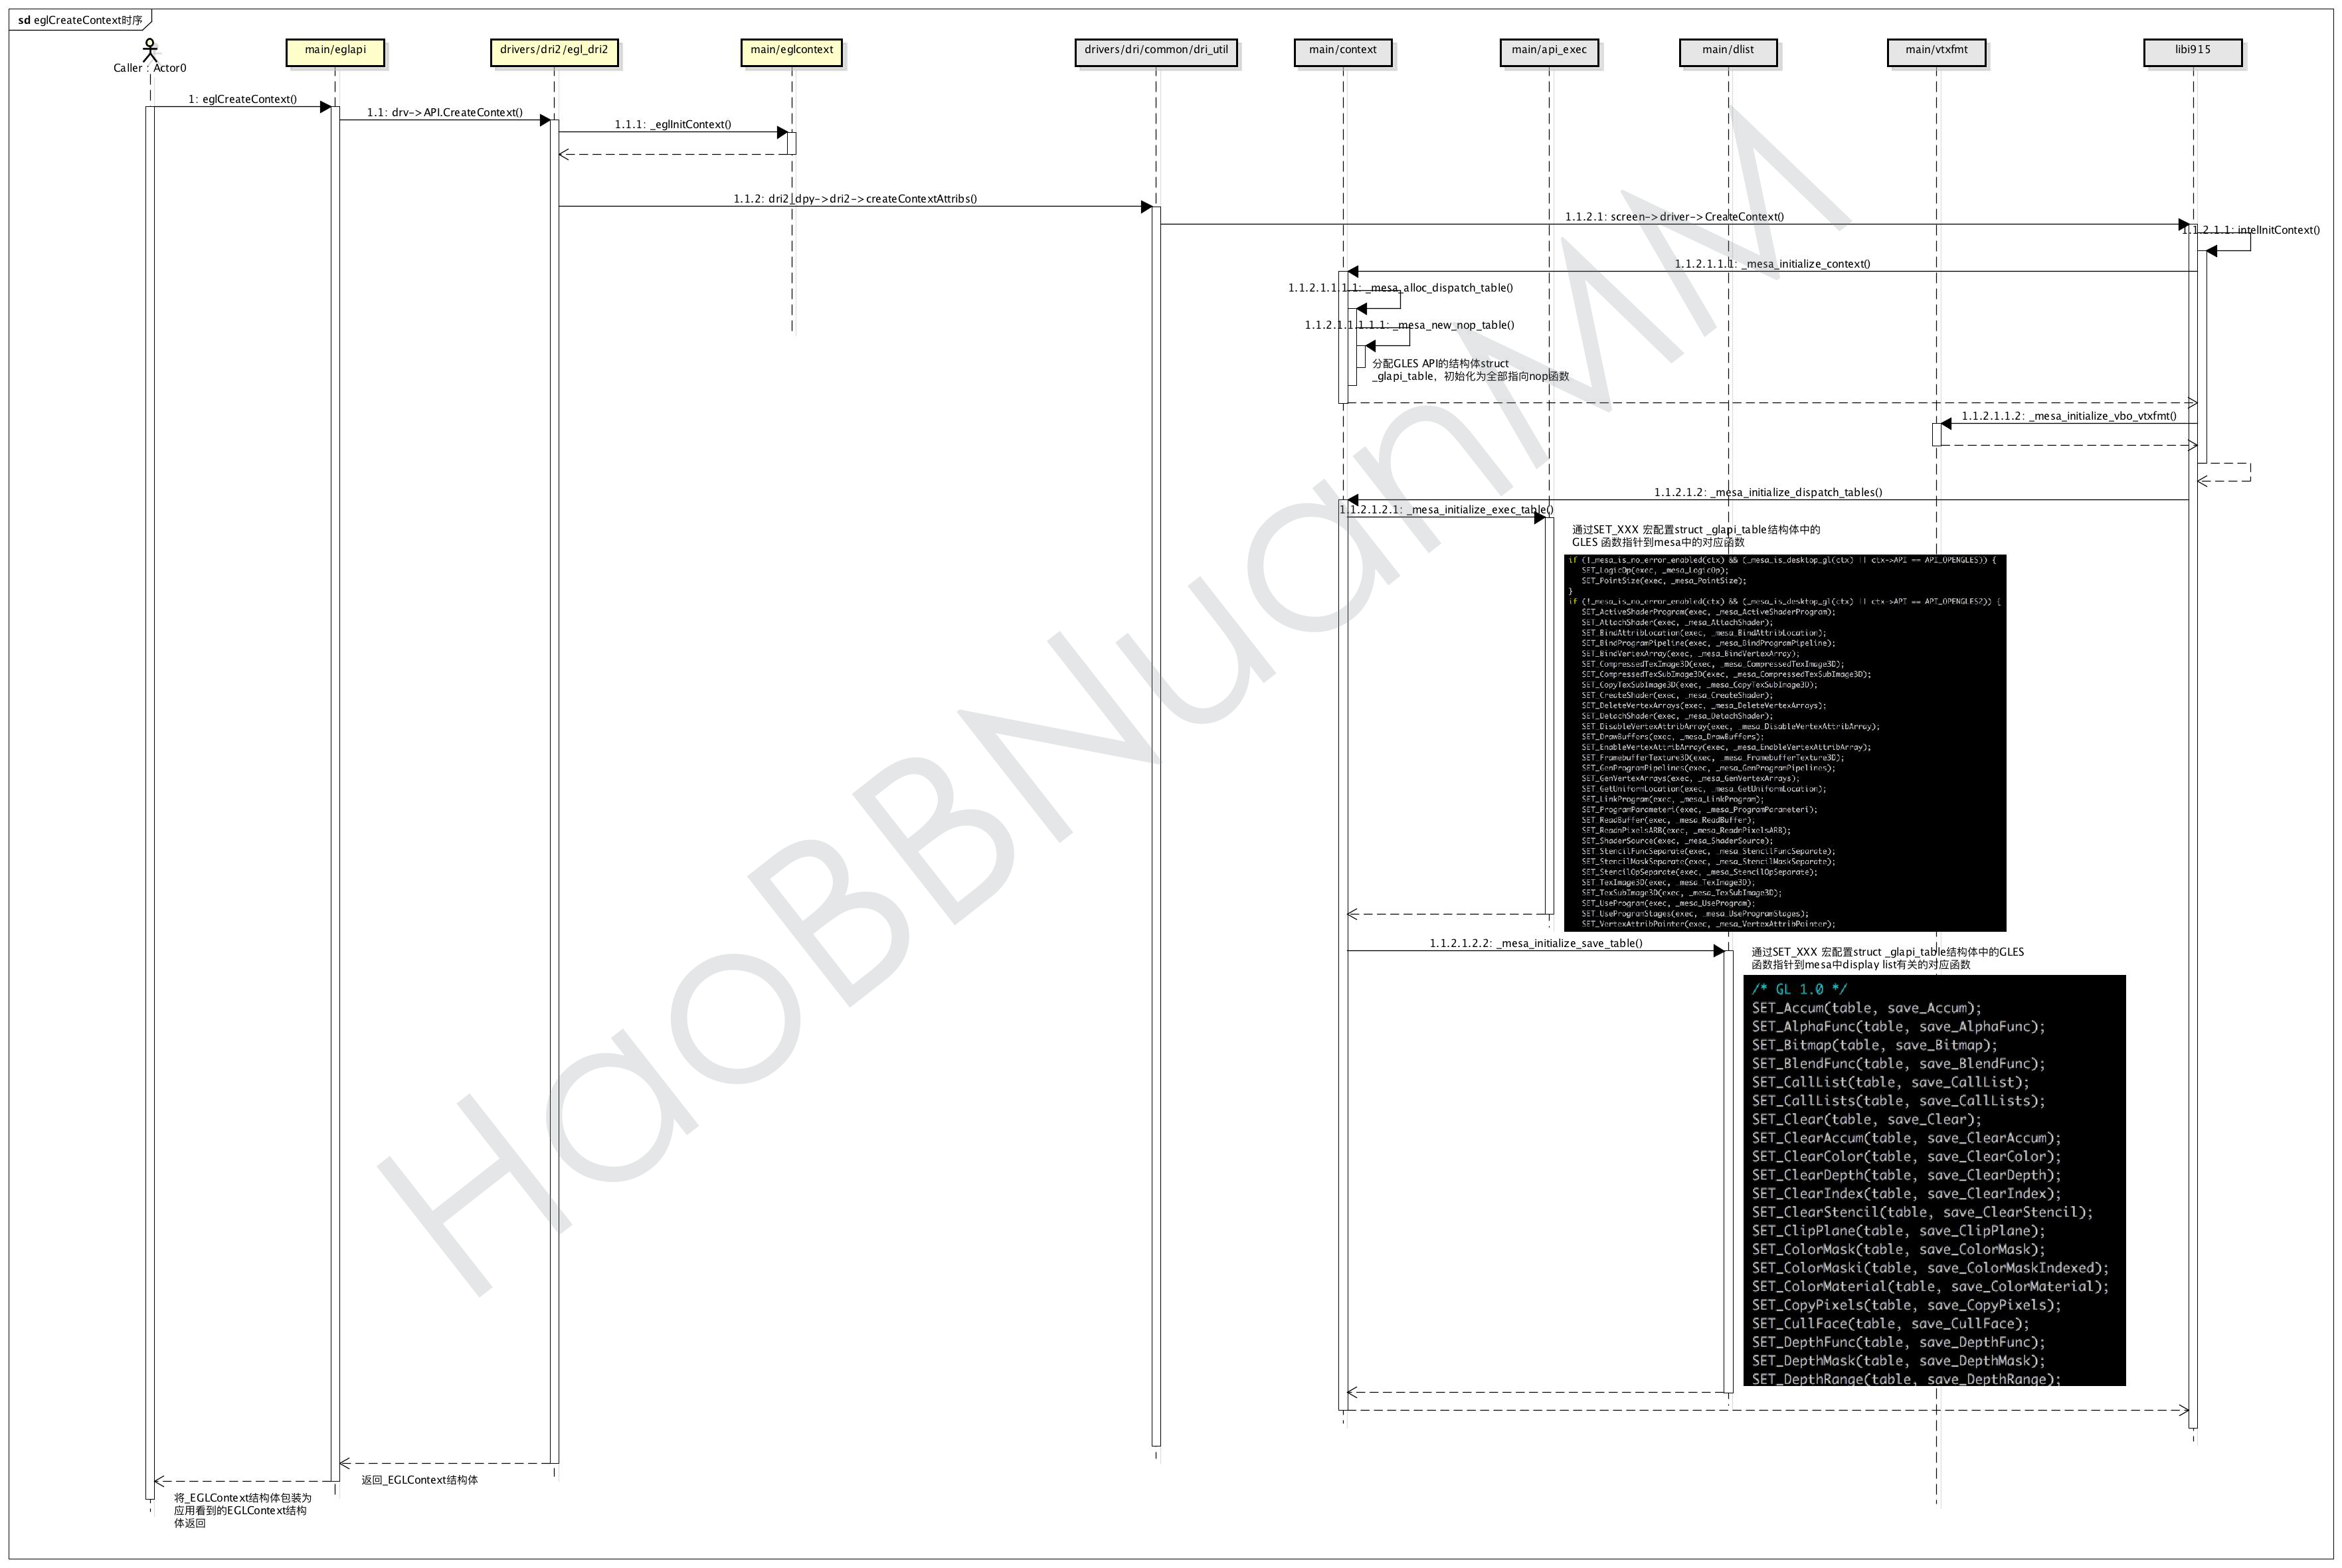Image resolution: width=2342 pixels, height=1568 pixels.
Task: Select the _eglInitContext() message label
Action: click(x=672, y=124)
